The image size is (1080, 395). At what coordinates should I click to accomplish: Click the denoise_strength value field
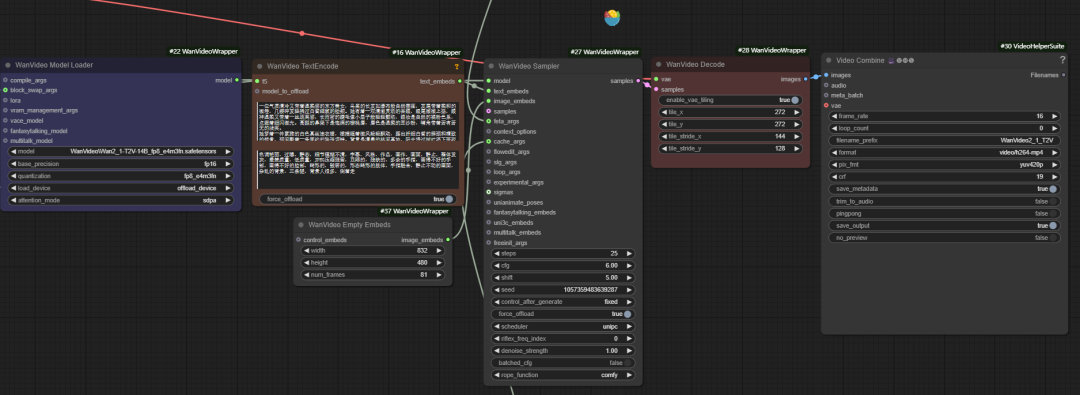[x=562, y=351]
